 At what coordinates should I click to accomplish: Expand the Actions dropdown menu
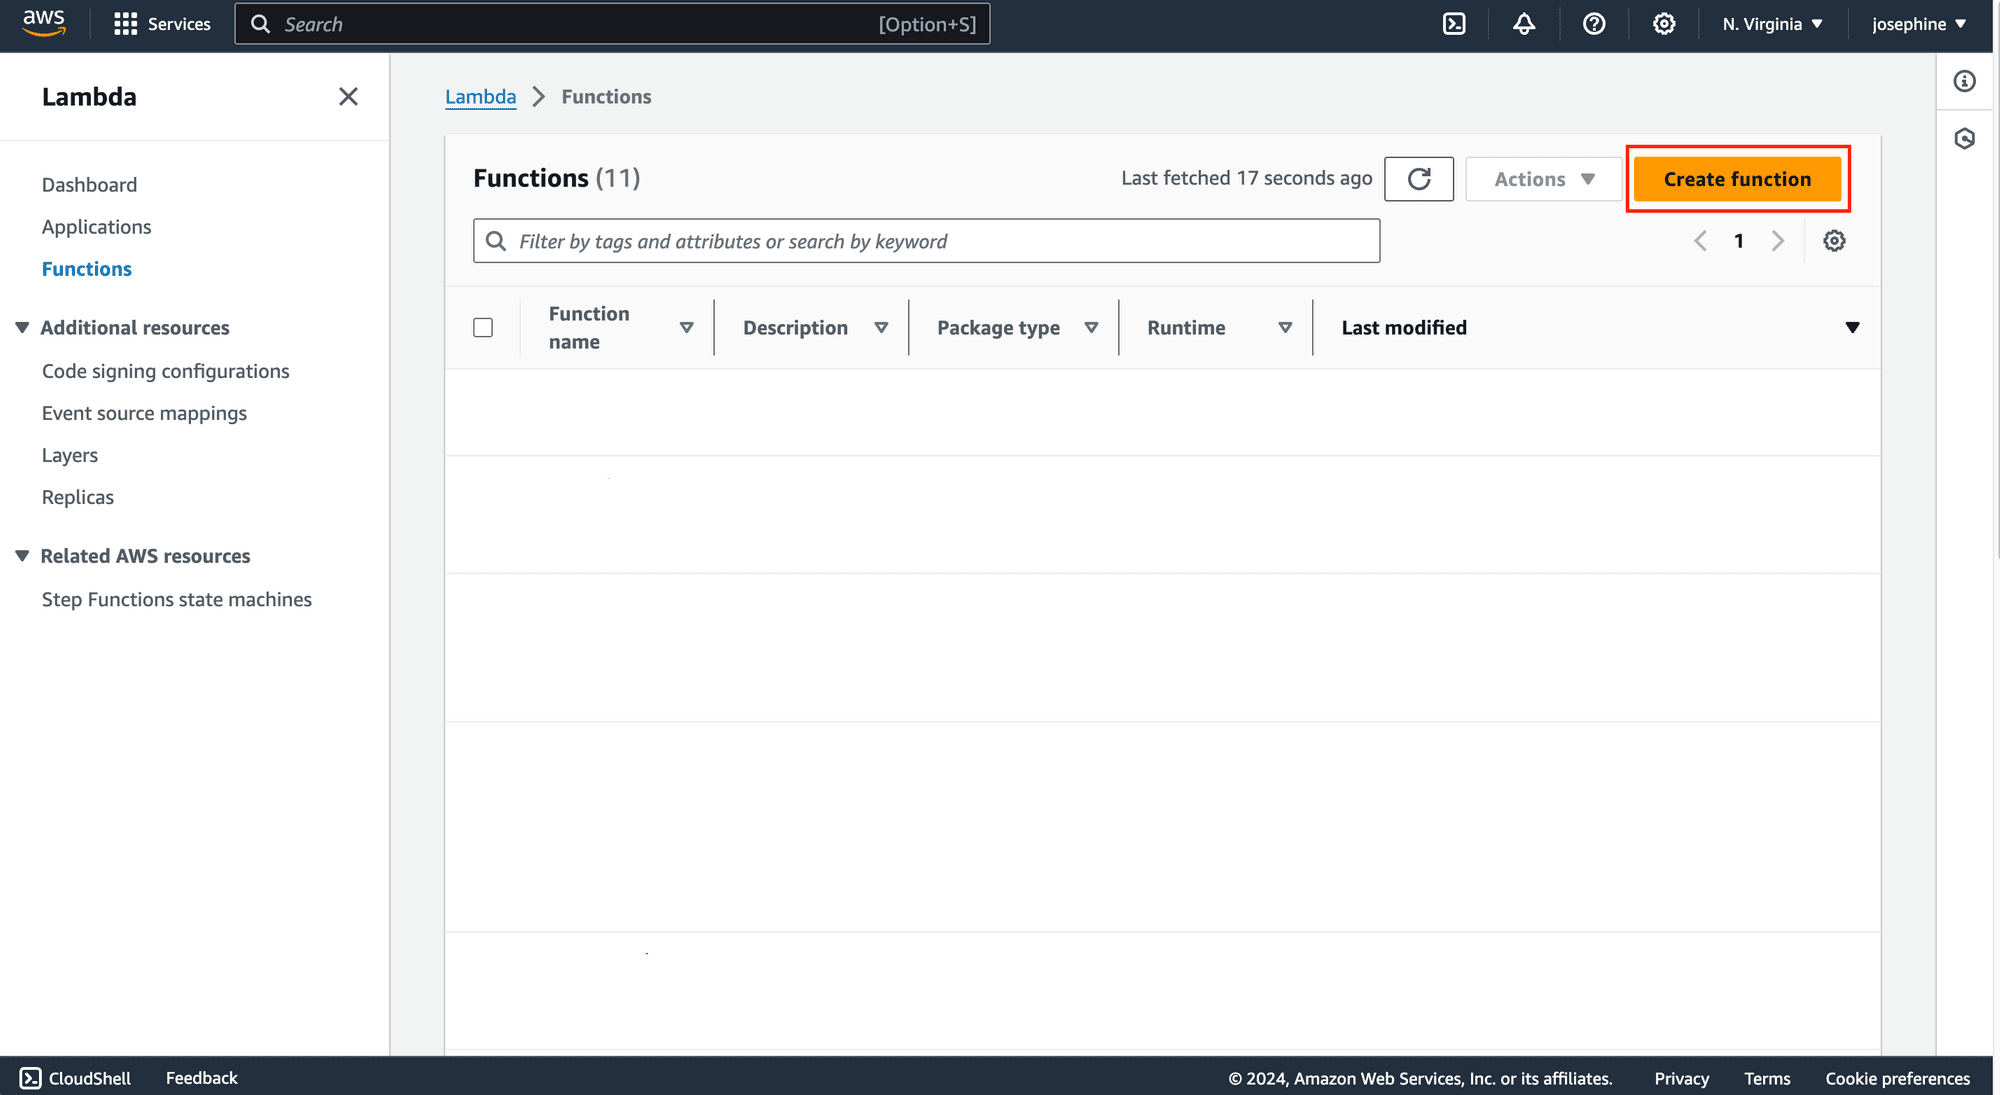coord(1542,178)
